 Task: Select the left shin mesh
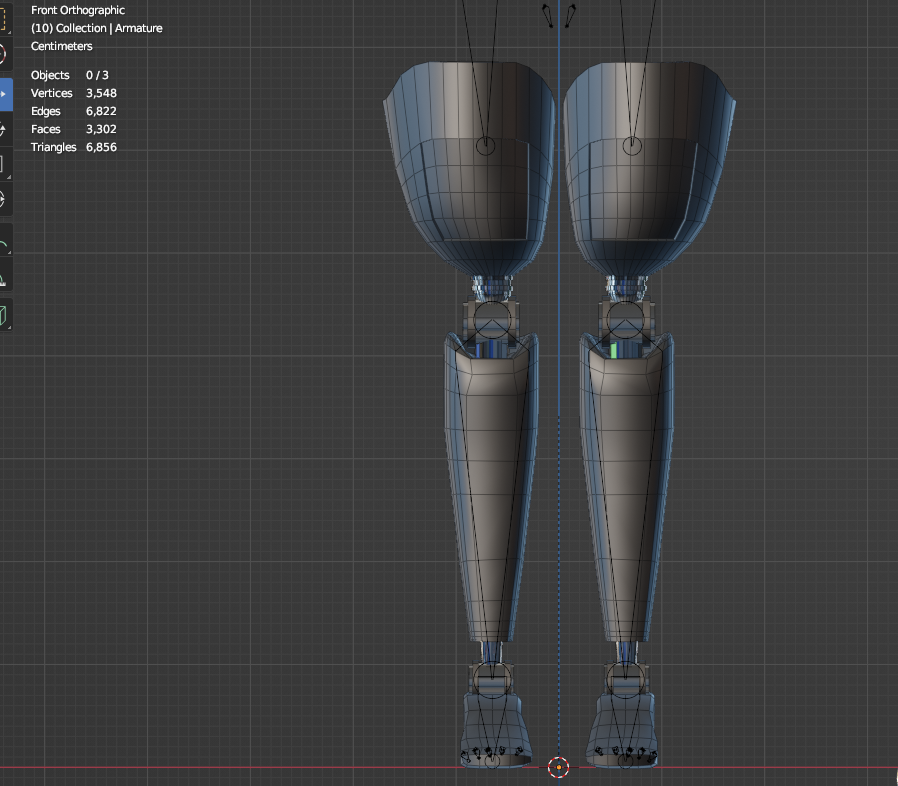(491, 487)
